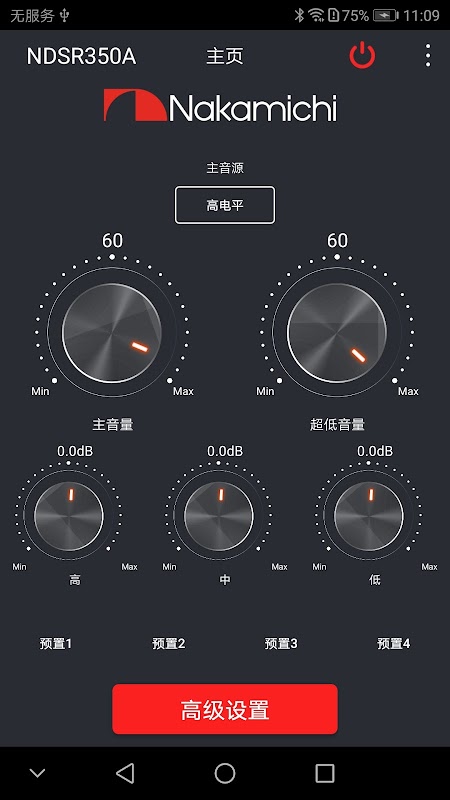This screenshot has width=450, height=800.
Task: Tap the Wi-Fi status icon
Action: point(316,15)
